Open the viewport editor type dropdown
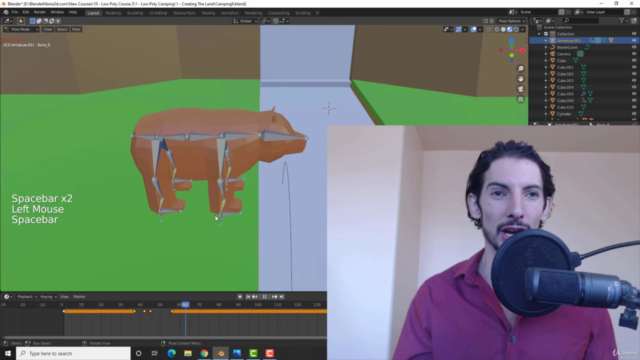640x360 pixels. 8,21
